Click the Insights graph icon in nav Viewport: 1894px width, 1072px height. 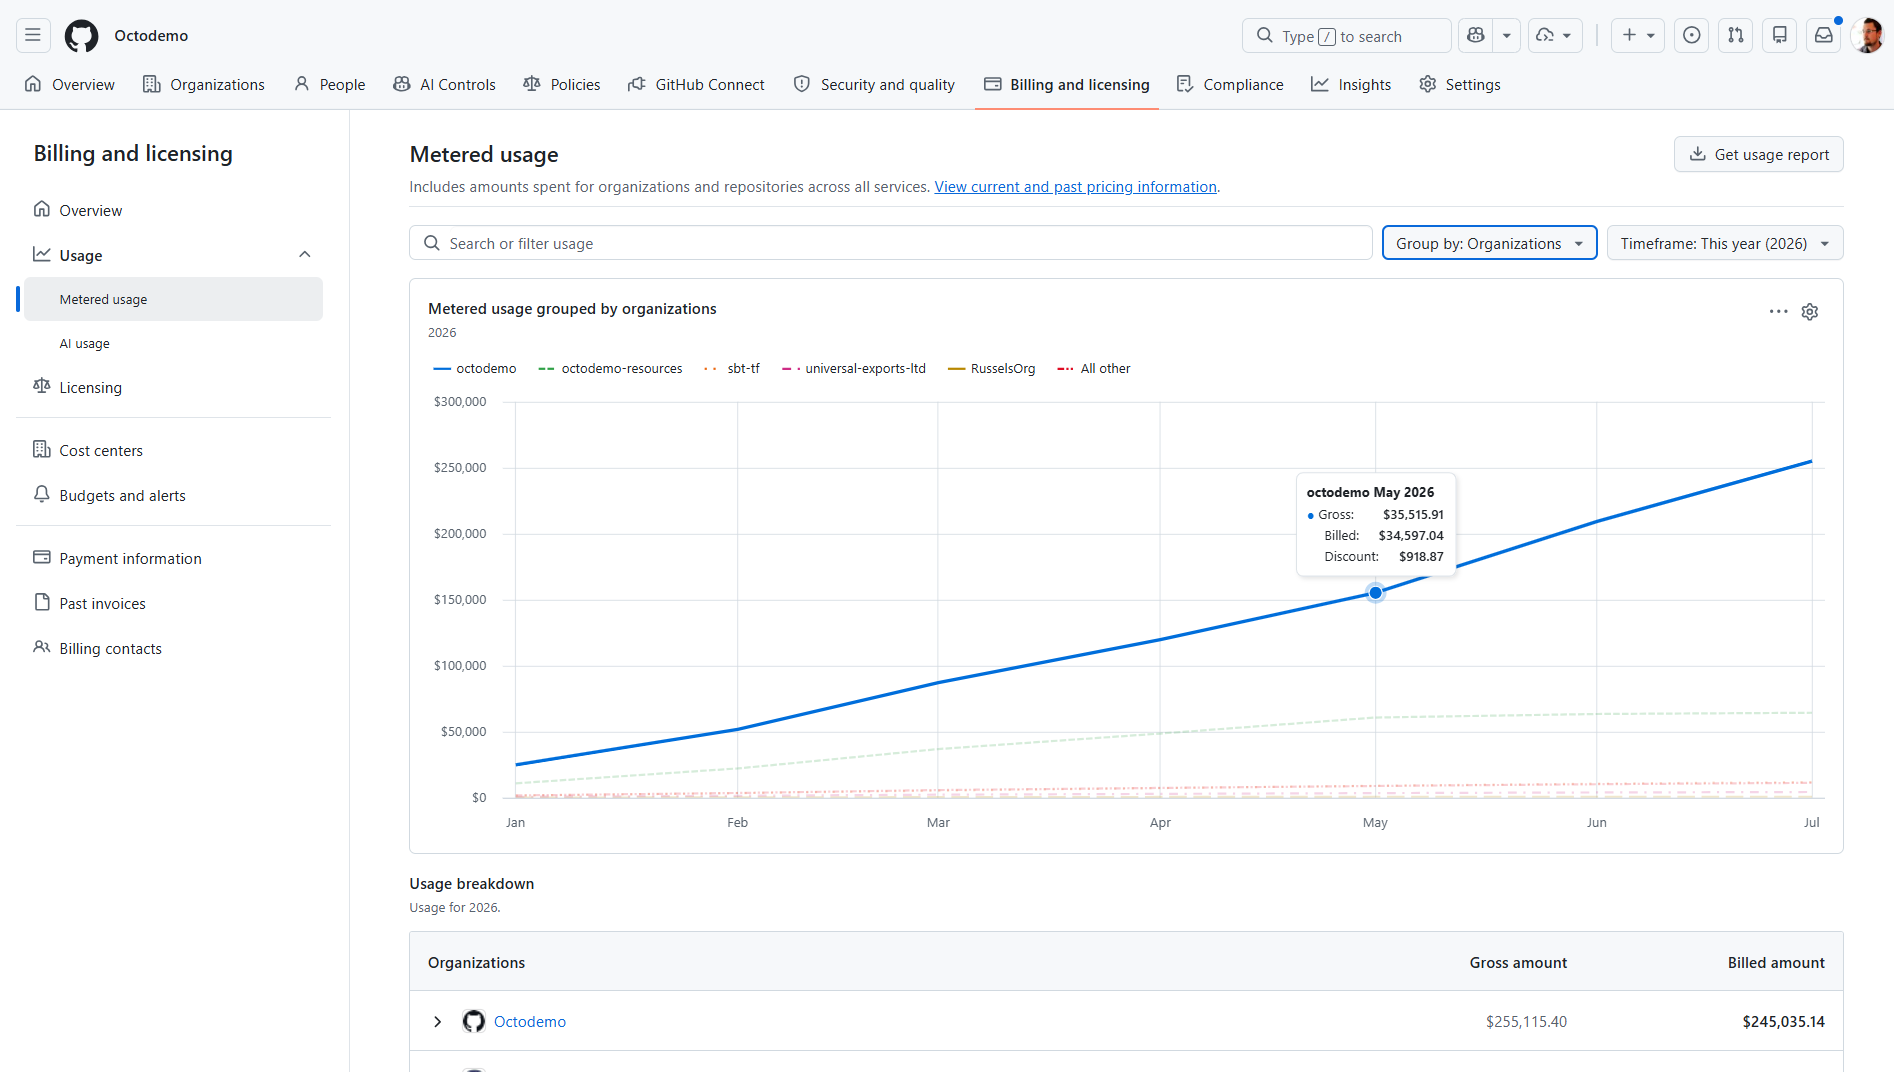(x=1320, y=84)
